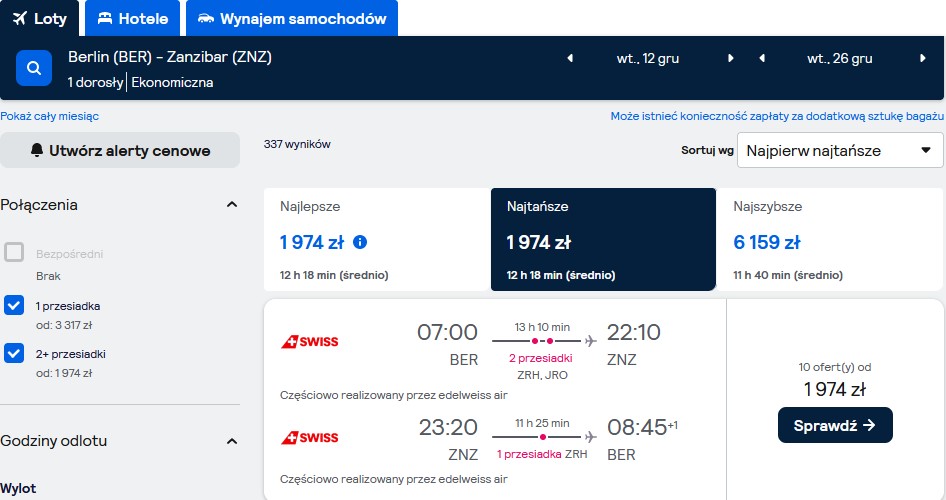Go to next return date arrow

[922, 59]
